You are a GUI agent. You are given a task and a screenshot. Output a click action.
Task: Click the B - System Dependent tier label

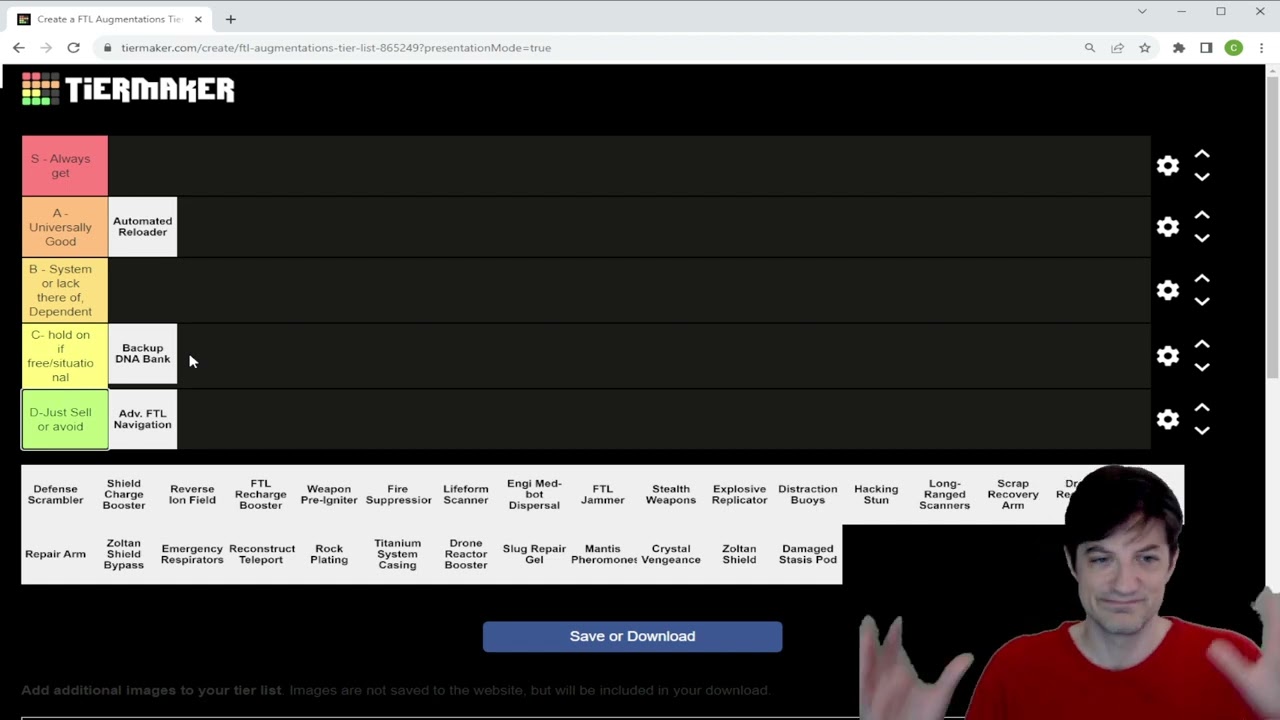tap(65, 290)
